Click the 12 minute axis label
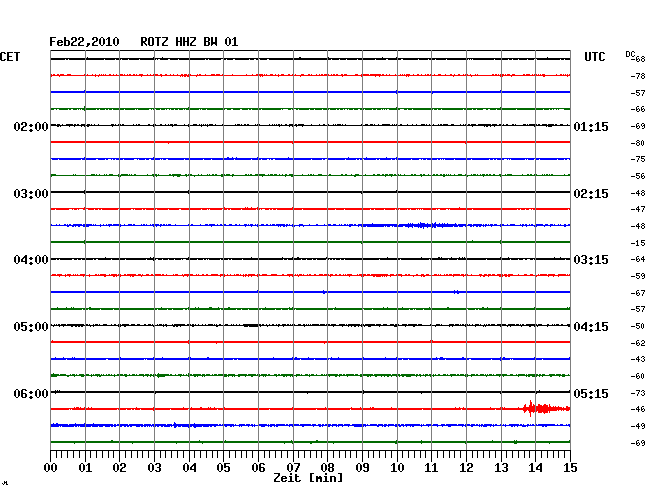The width and height of the screenshot is (650, 494). [x=466, y=468]
